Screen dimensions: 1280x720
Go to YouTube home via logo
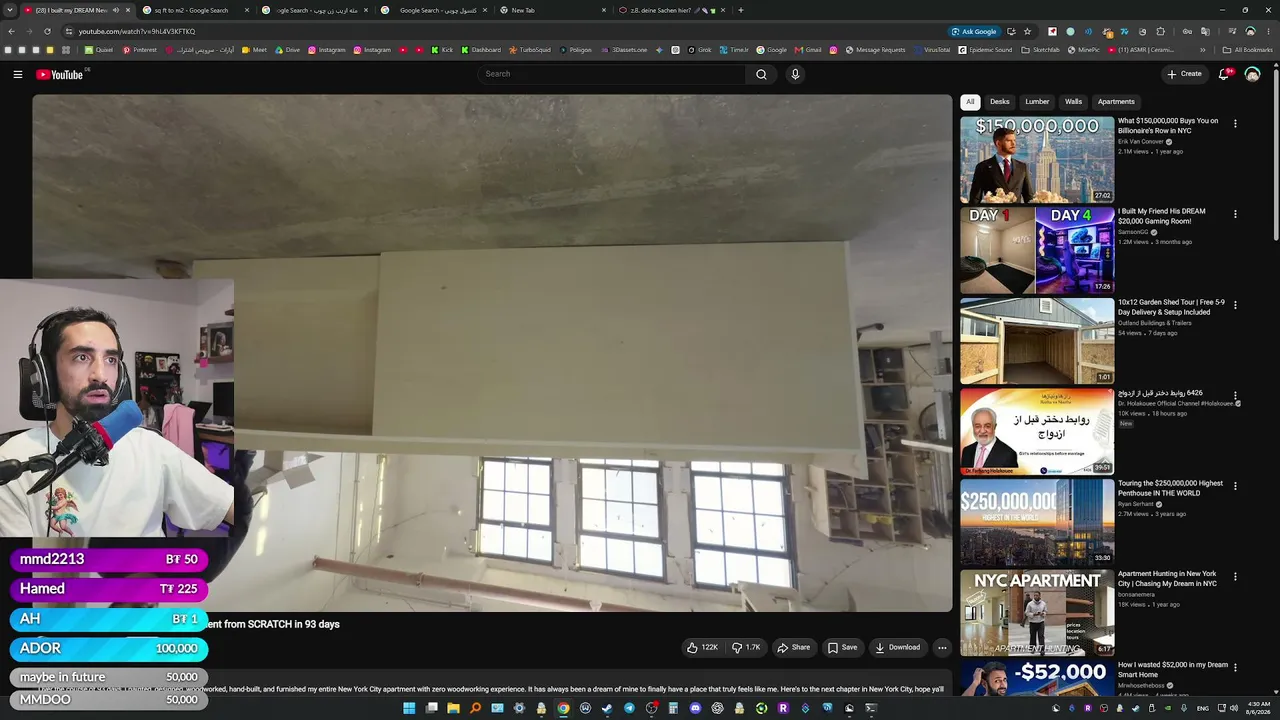point(60,74)
